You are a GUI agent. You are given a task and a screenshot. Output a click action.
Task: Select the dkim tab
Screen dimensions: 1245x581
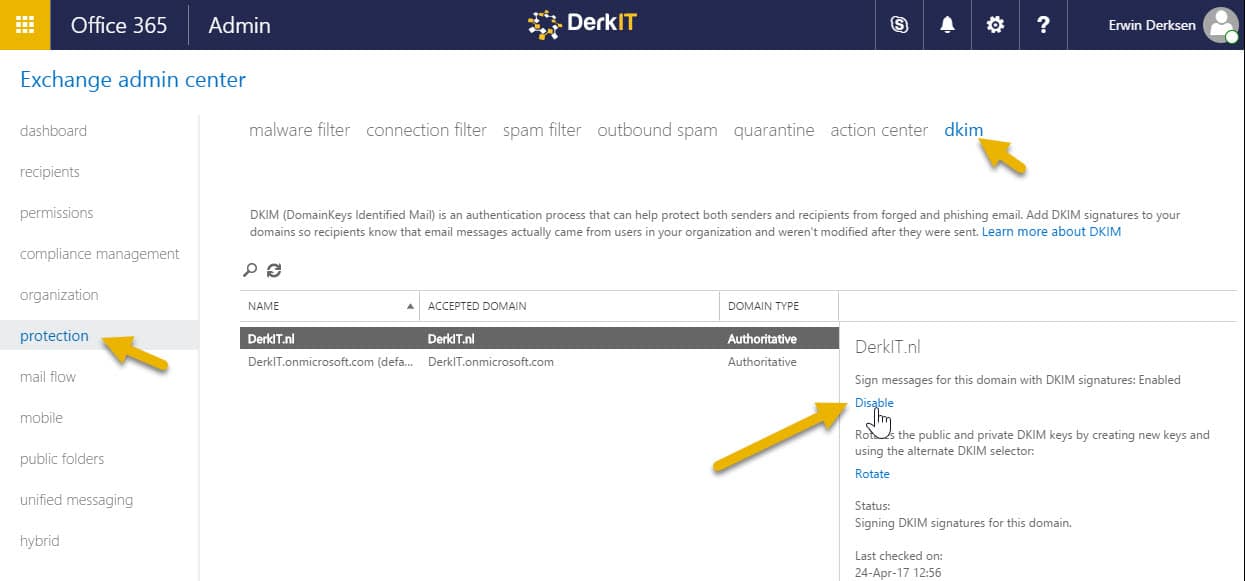pyautogui.click(x=964, y=130)
